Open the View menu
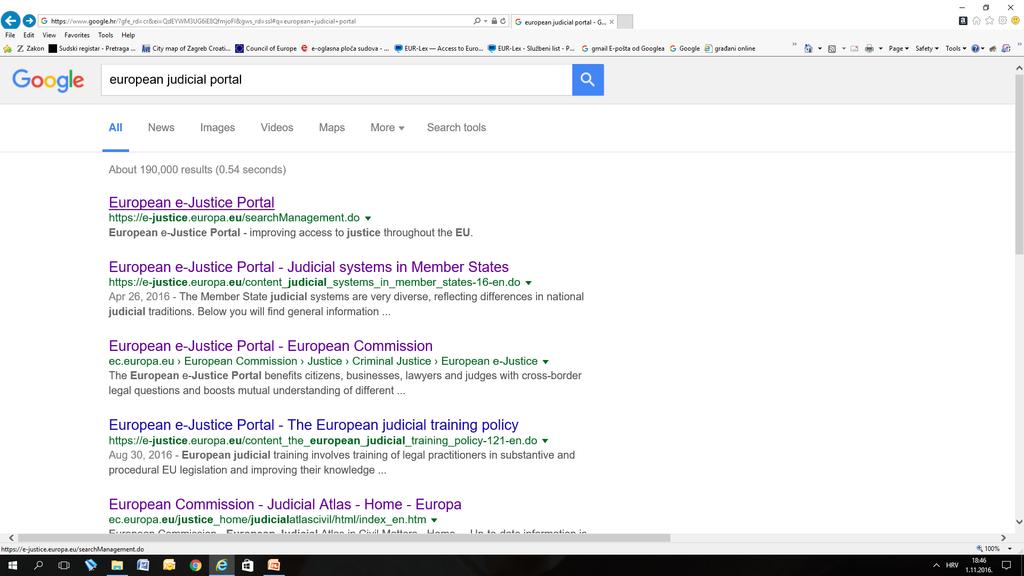Image resolution: width=1024 pixels, height=576 pixels. tap(49, 35)
